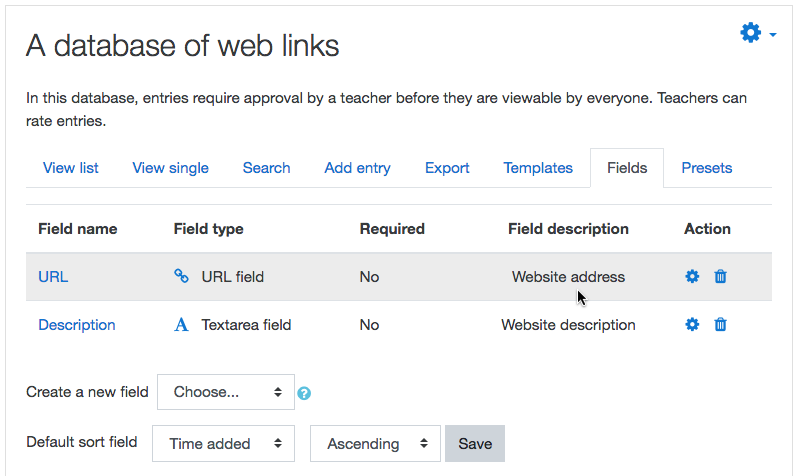This screenshot has width=800, height=476.
Task: Edit the URL field via gear icon
Action: tap(692, 277)
